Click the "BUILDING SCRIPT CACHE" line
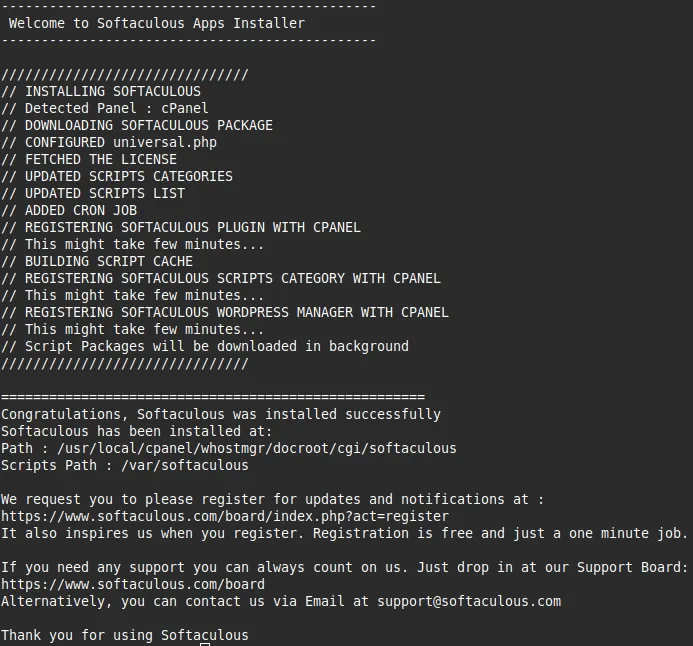Viewport: 693px width, 646px height. [x=108, y=261]
